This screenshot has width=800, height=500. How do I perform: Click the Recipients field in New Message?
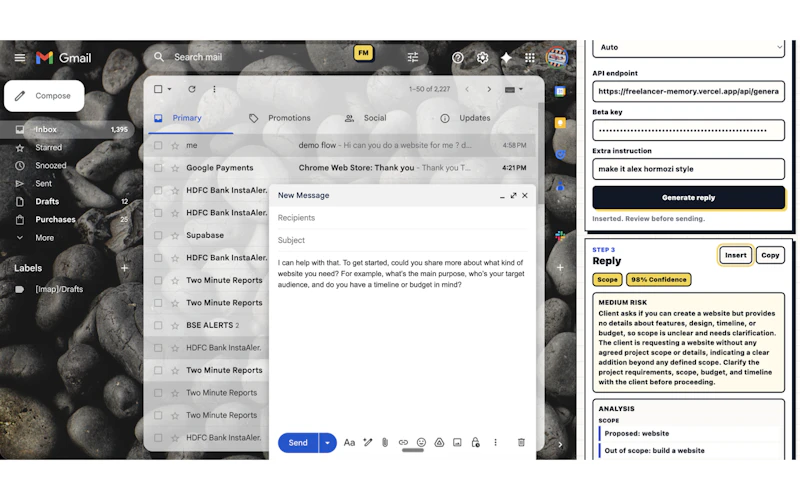tap(402, 218)
